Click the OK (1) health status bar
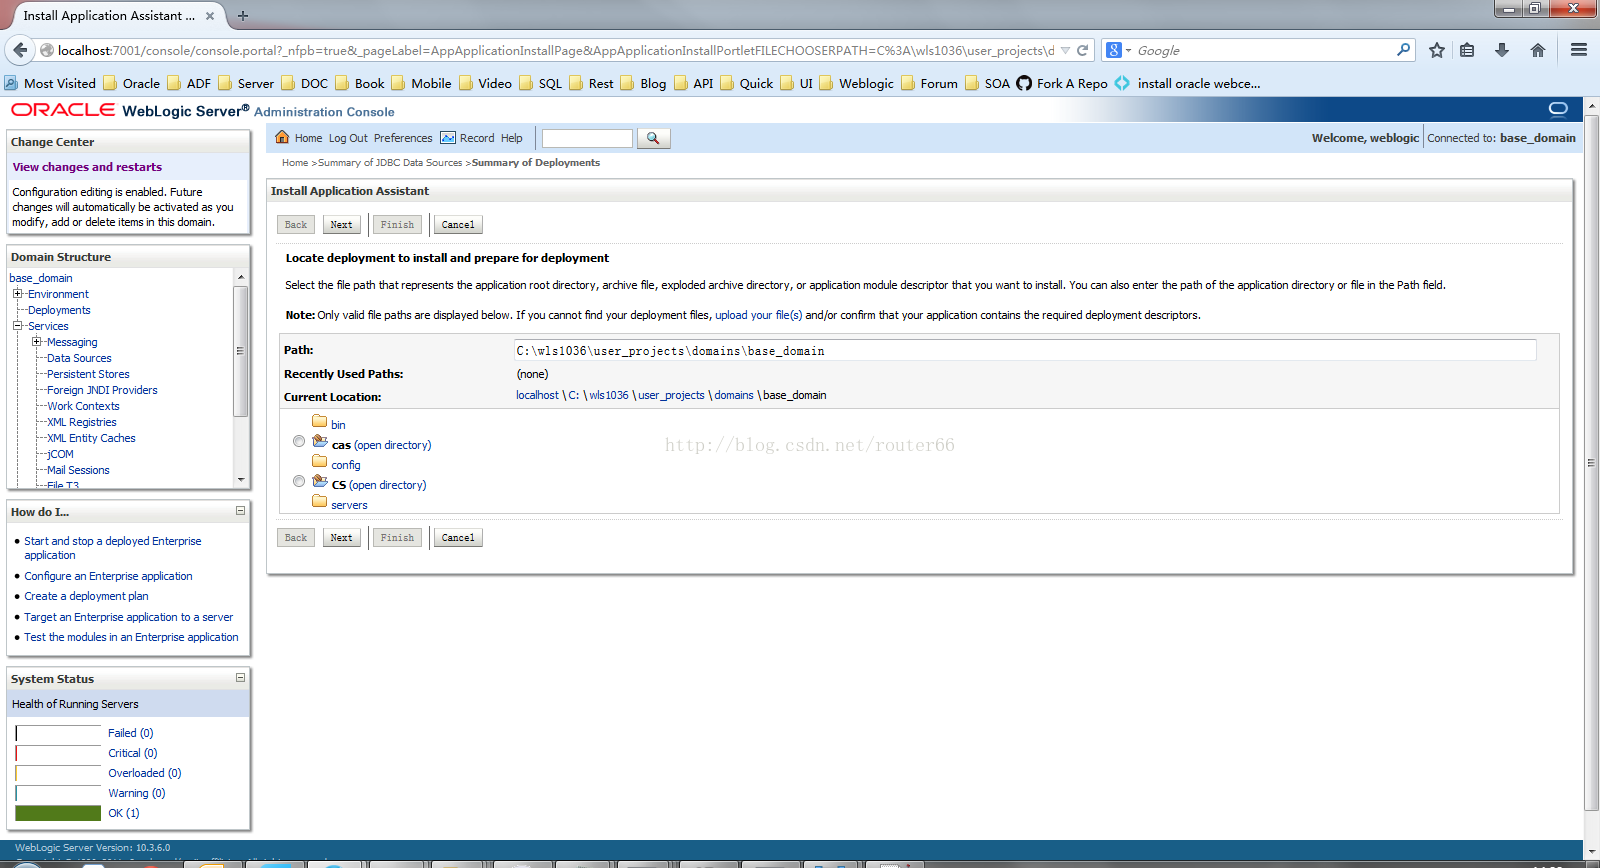The height and width of the screenshot is (868, 1600). coord(58,813)
